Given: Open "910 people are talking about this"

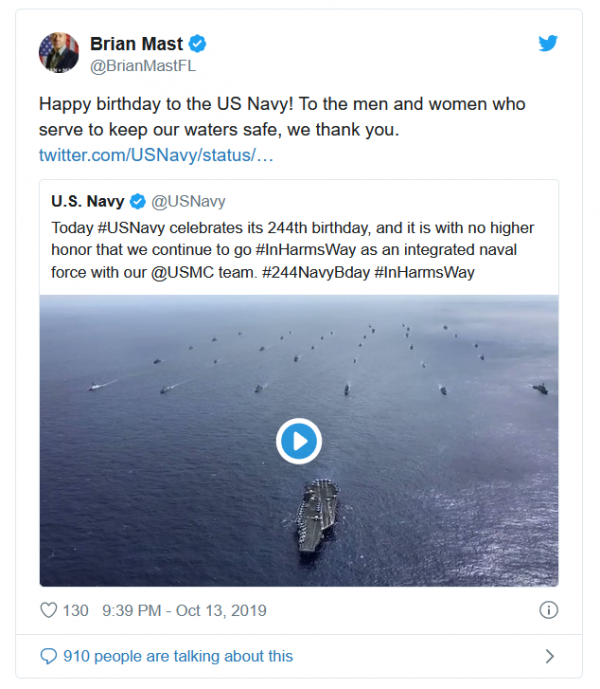Looking at the screenshot, I should point(178,656).
